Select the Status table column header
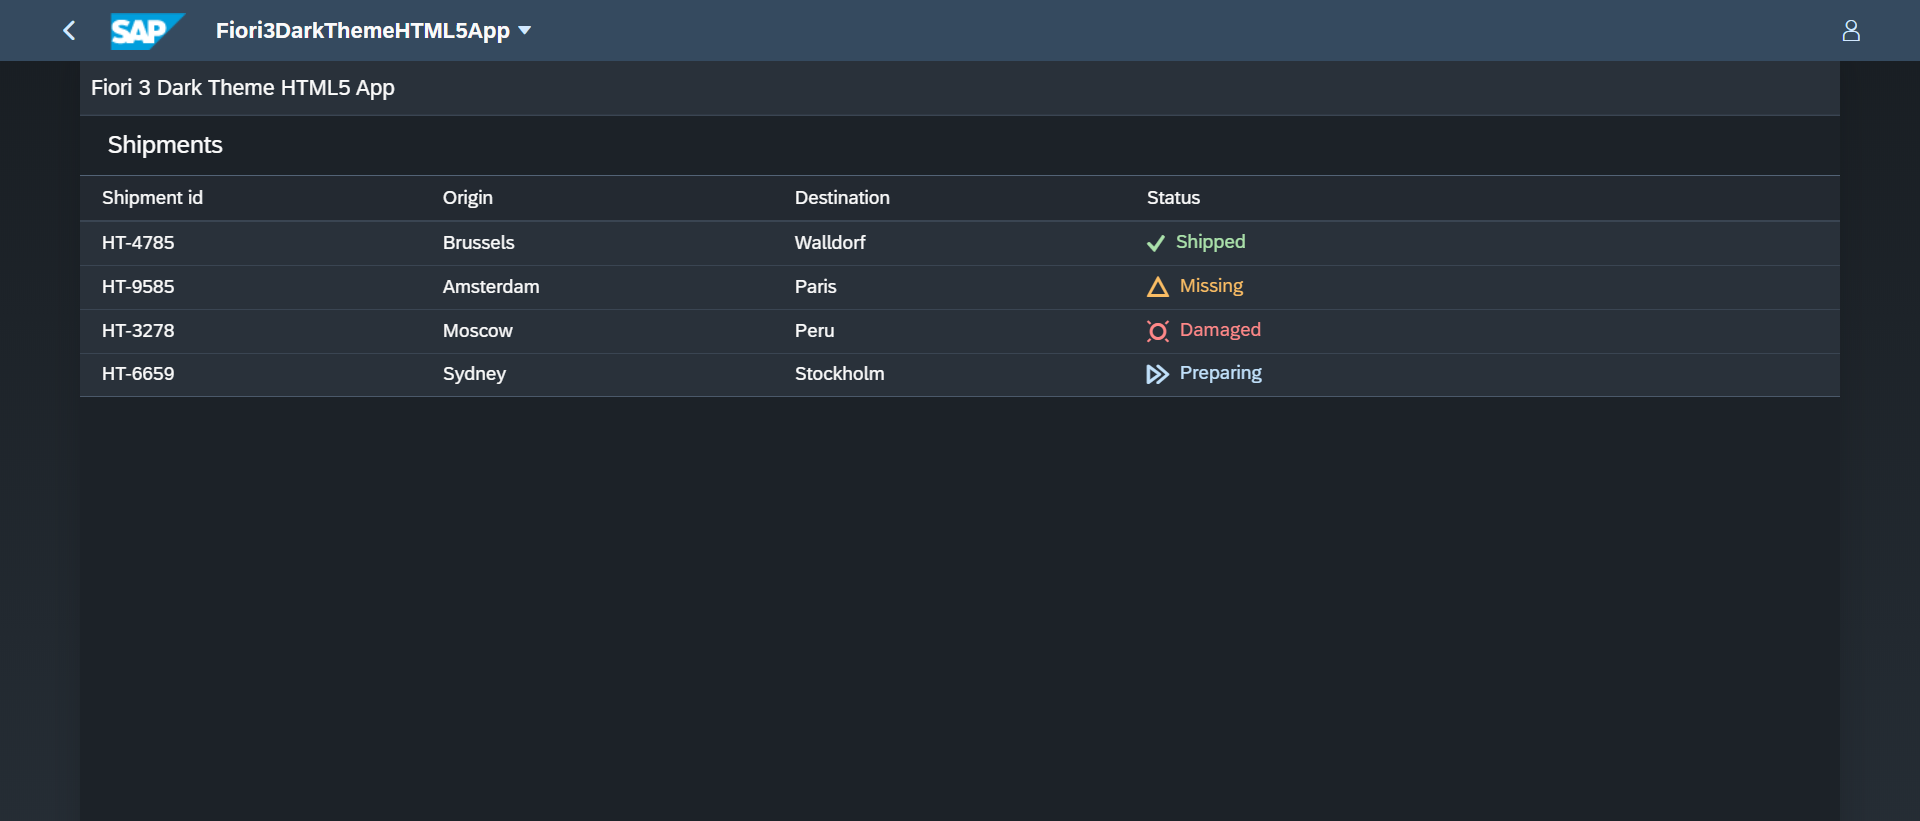1920x821 pixels. pos(1172,198)
